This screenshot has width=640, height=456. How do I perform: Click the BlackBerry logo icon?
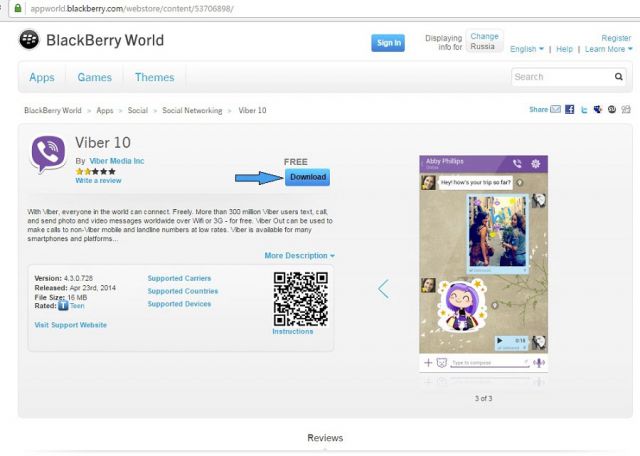click(29, 40)
